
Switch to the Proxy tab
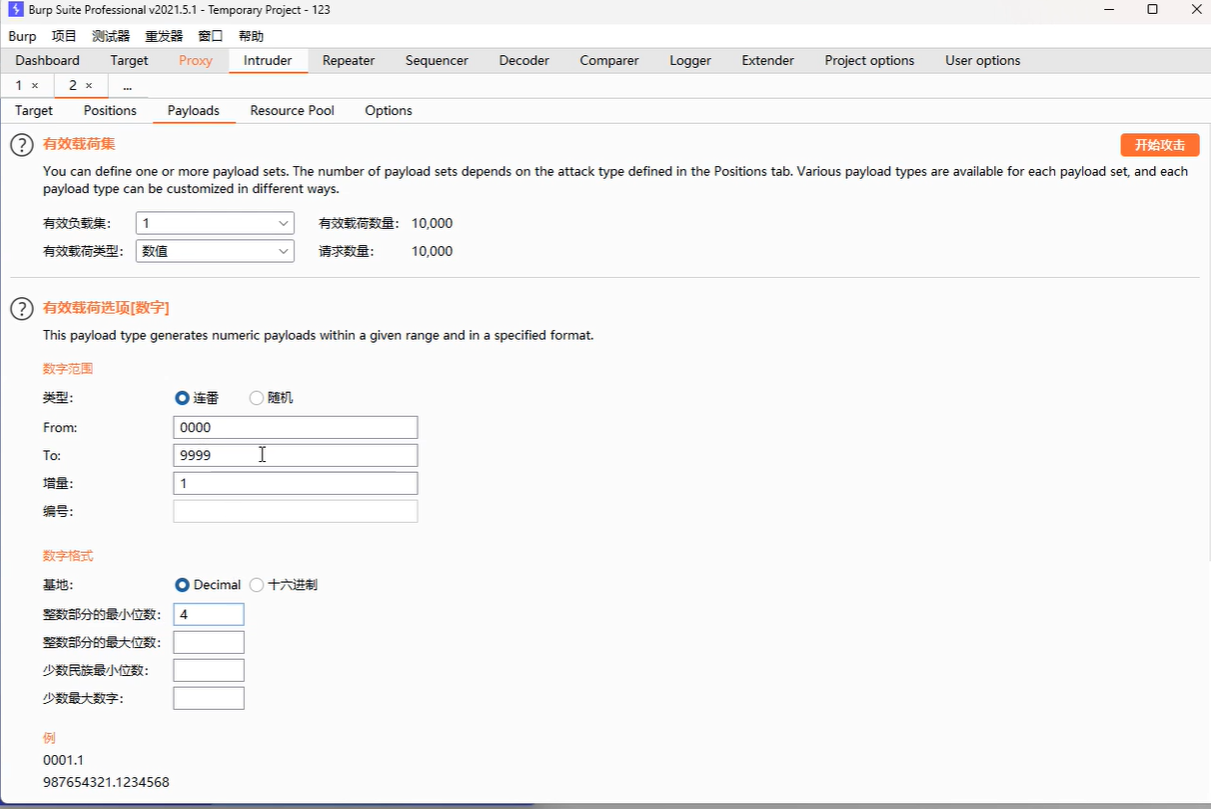196,60
